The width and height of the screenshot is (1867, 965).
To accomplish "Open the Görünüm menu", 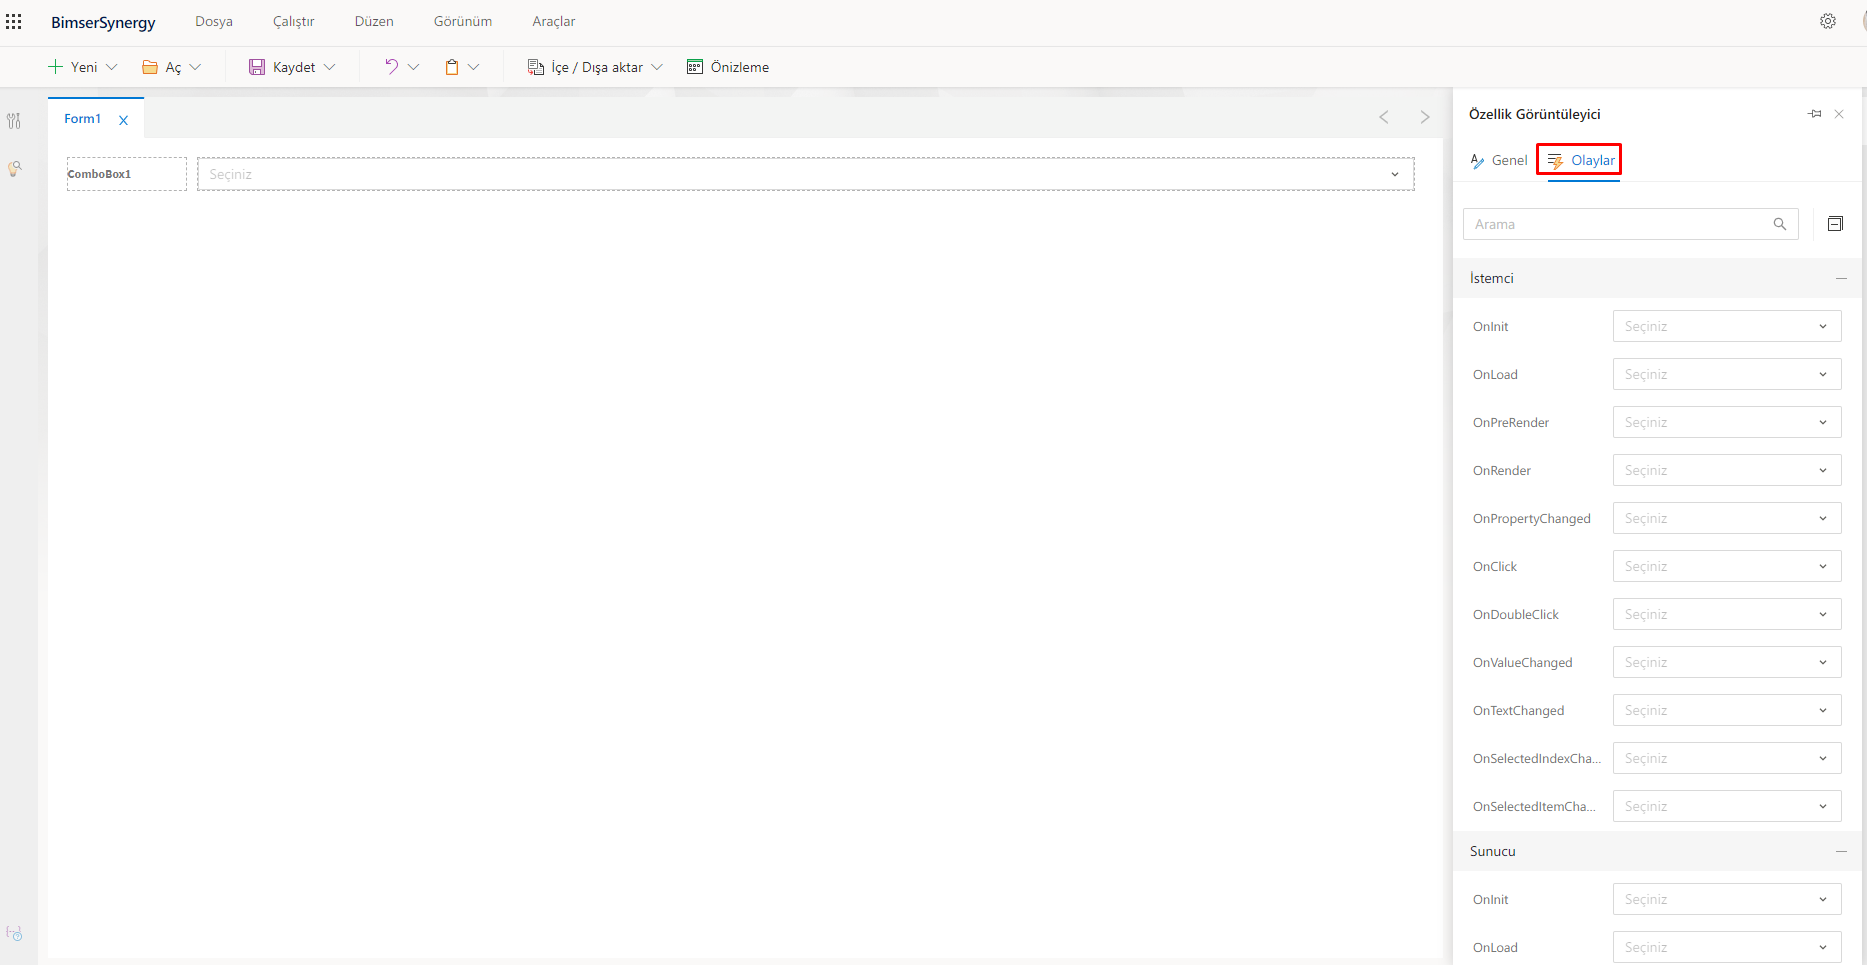I will (463, 21).
